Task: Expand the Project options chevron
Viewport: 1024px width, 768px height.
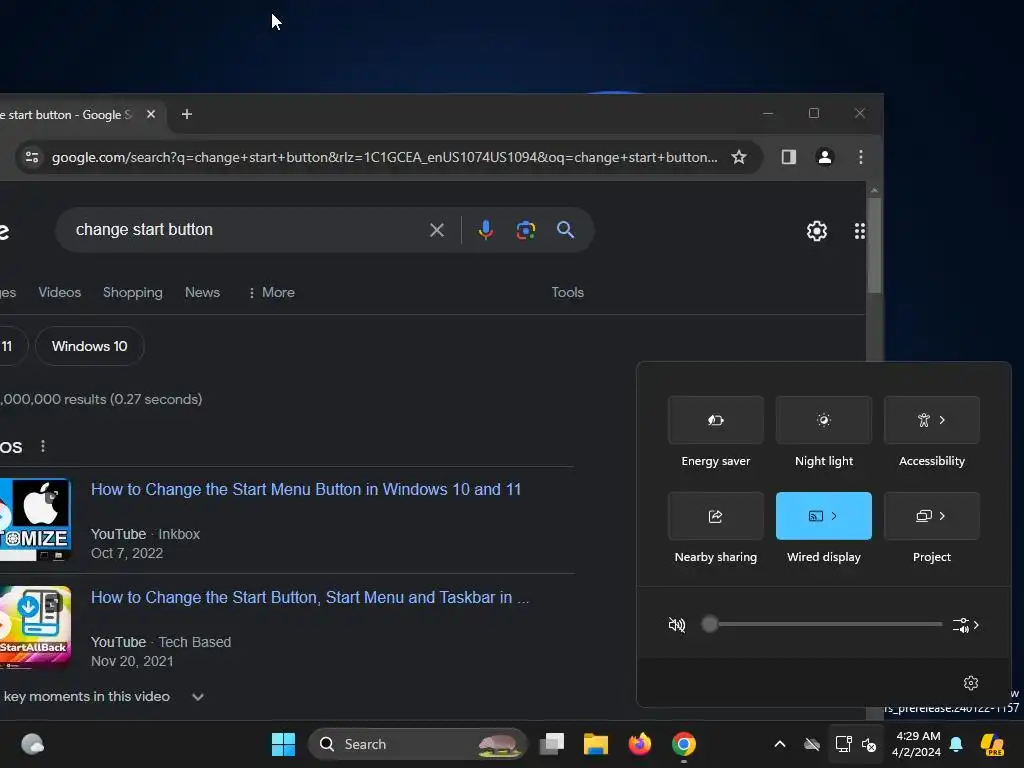Action: tap(942, 516)
